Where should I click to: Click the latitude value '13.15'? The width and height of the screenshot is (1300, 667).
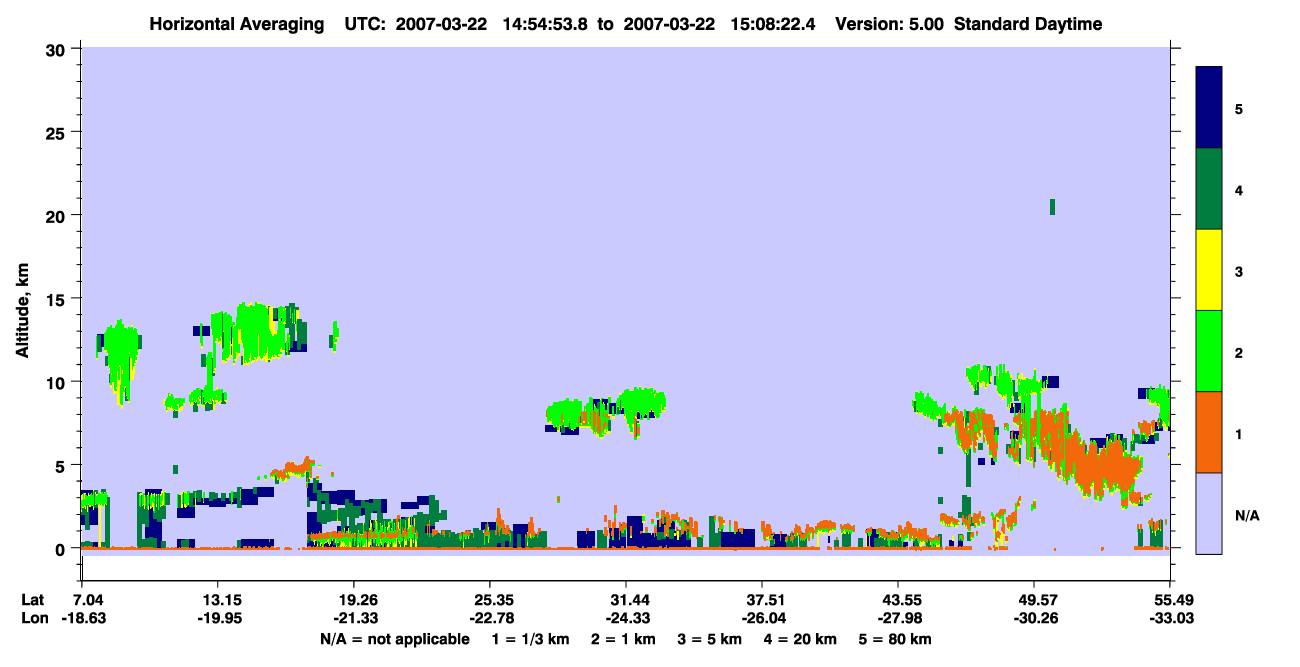point(218,600)
